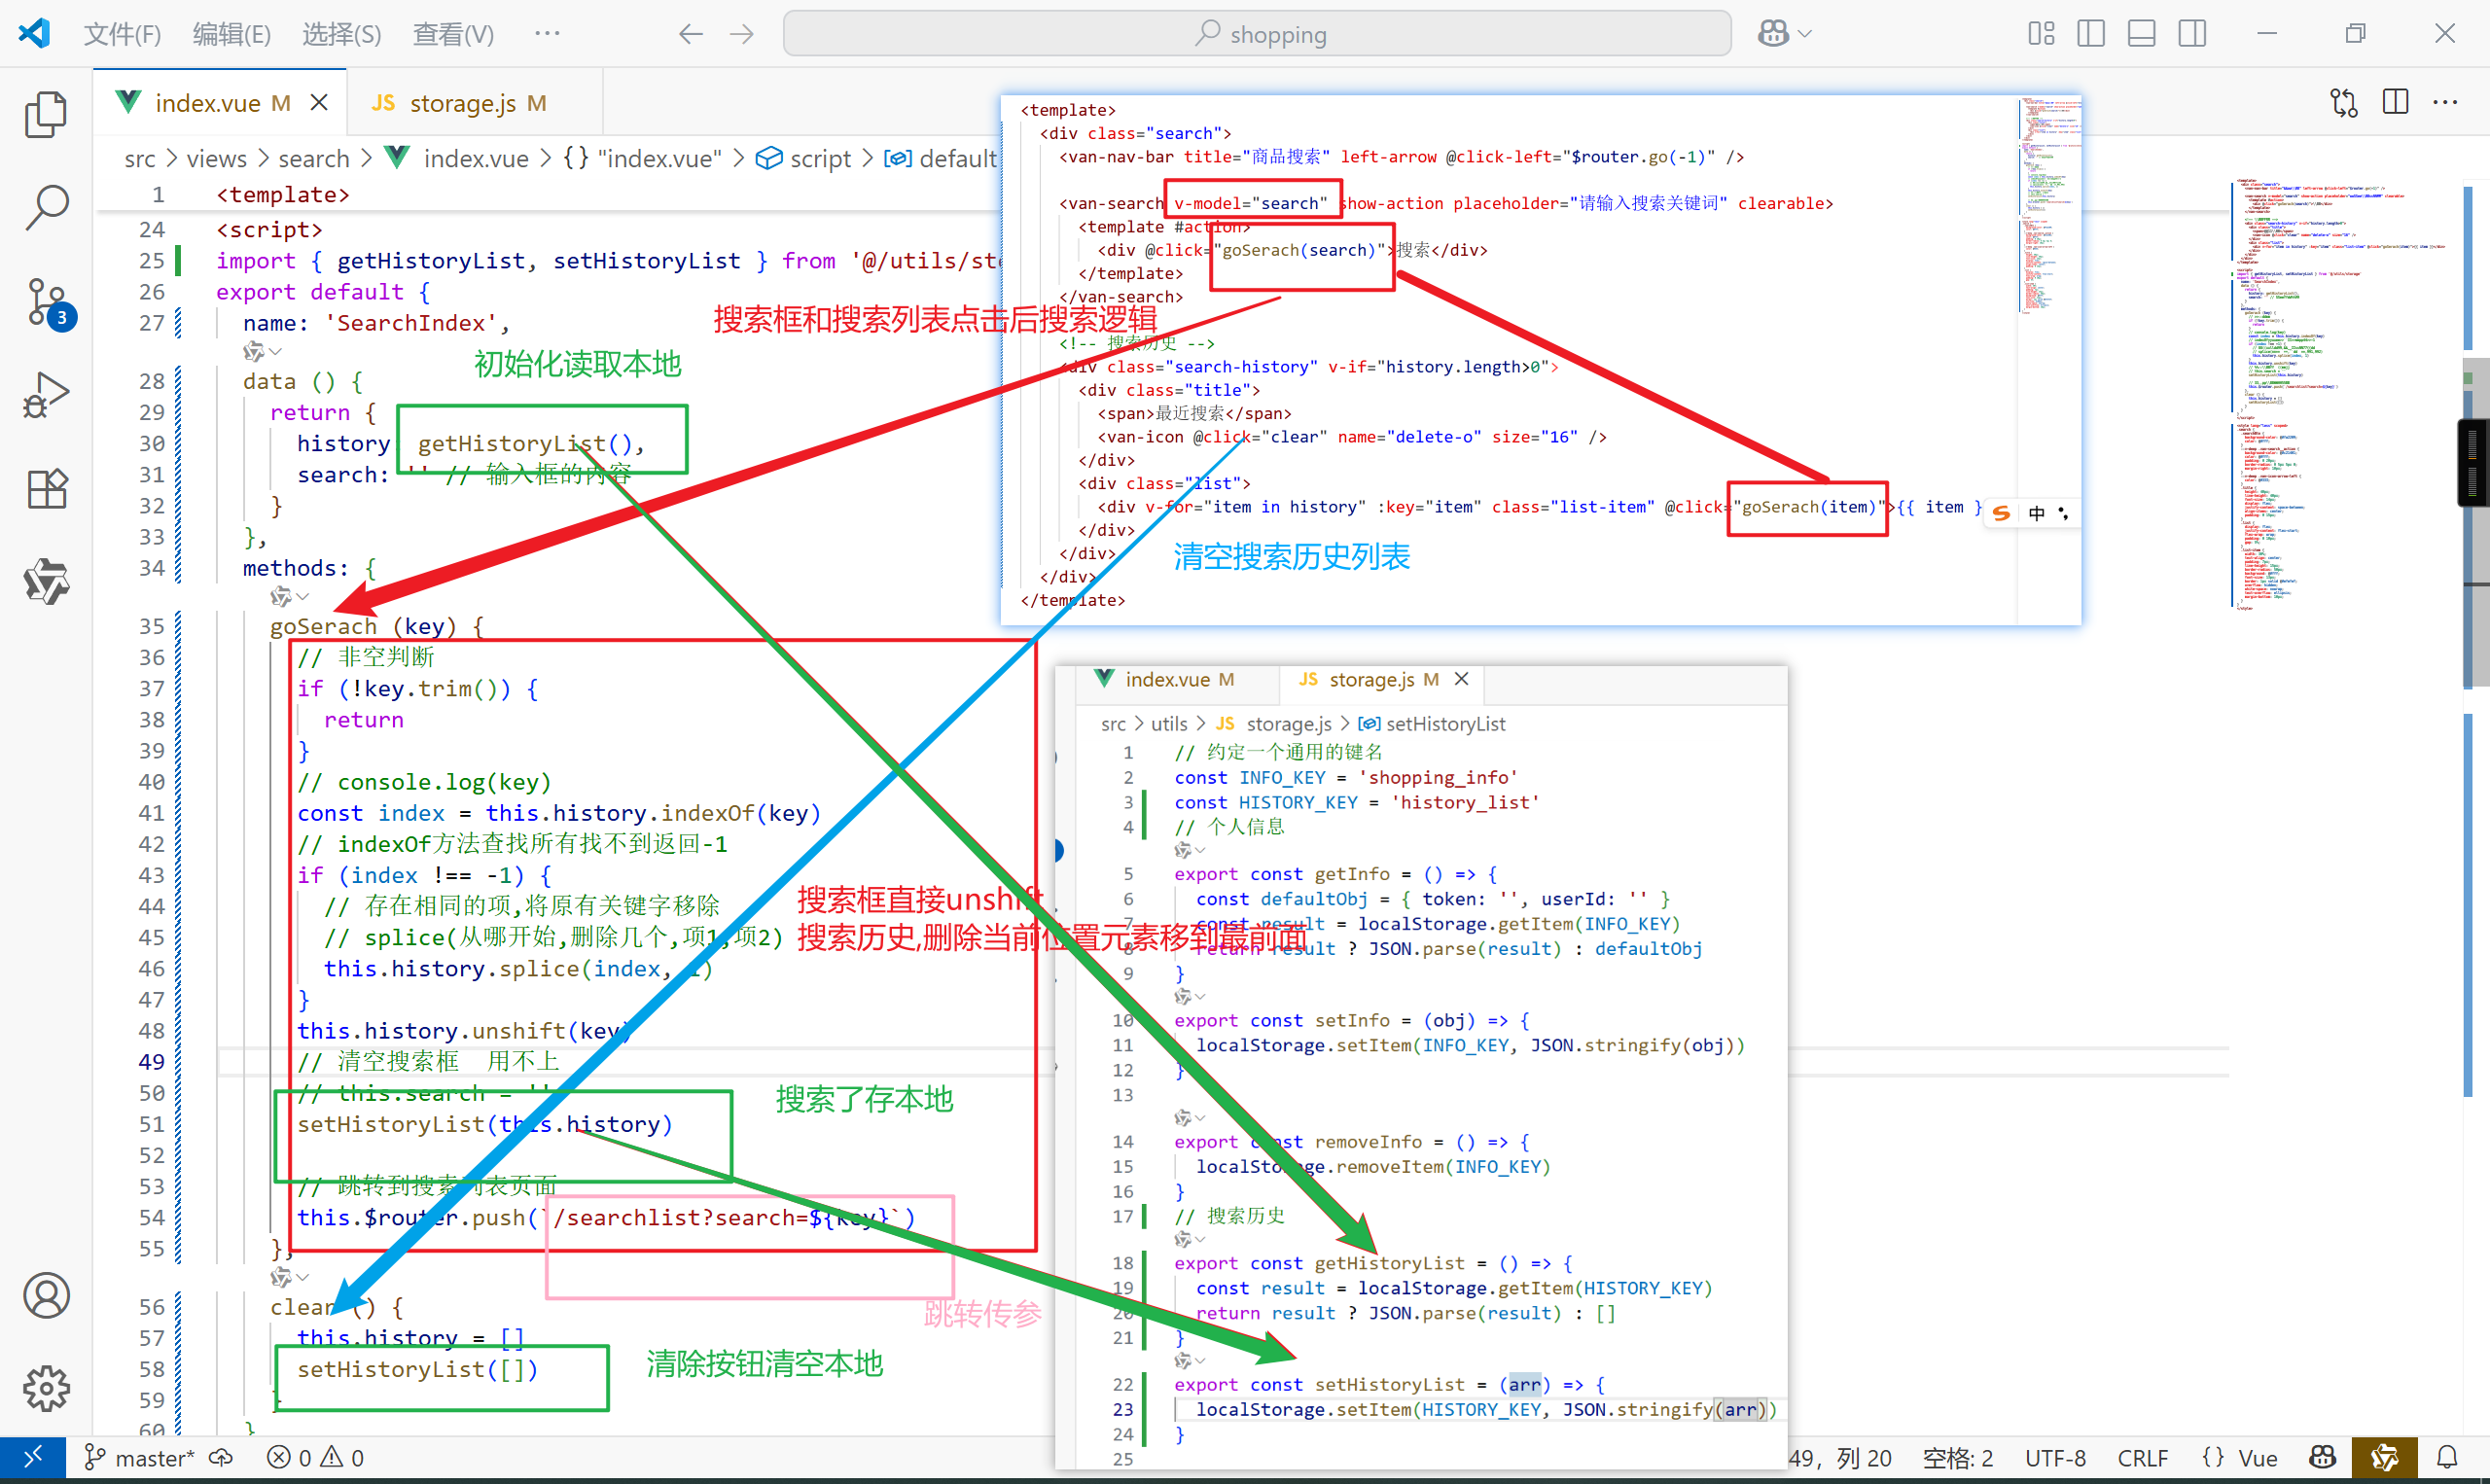2490x1484 pixels.
Task: Open the Search view in activity bar
Action: tap(46, 207)
